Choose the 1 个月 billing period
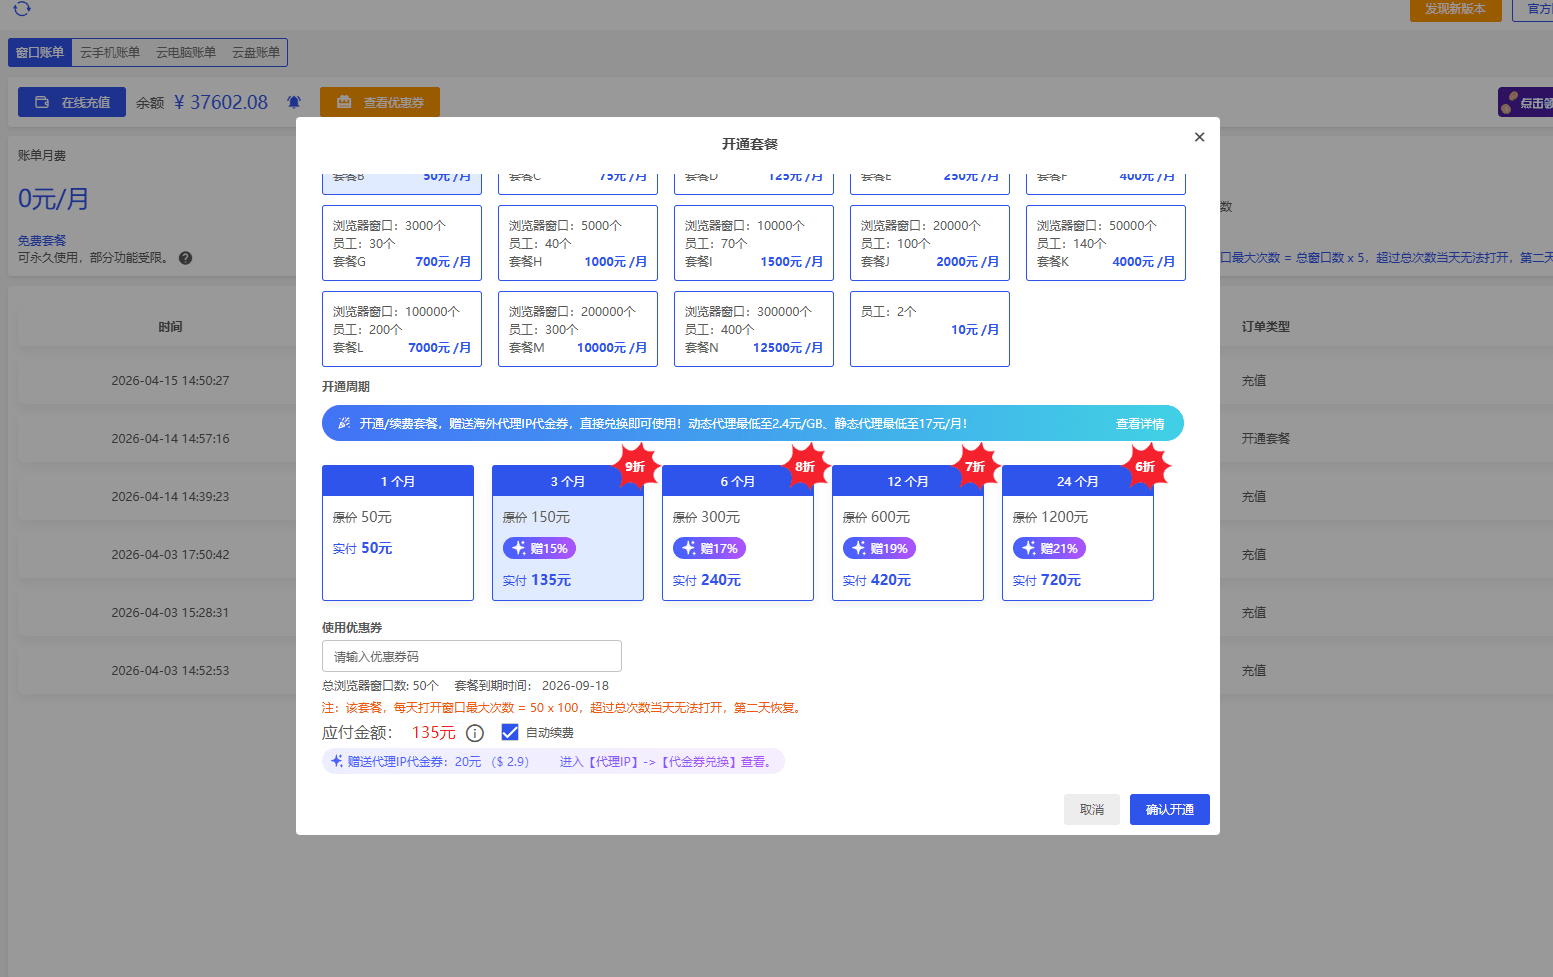The height and width of the screenshot is (977, 1553). pos(398,533)
